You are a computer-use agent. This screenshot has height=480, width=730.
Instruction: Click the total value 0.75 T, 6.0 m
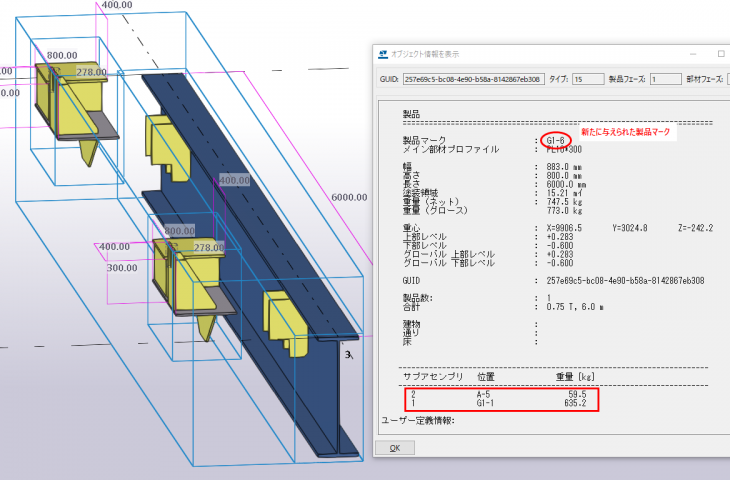point(575,307)
